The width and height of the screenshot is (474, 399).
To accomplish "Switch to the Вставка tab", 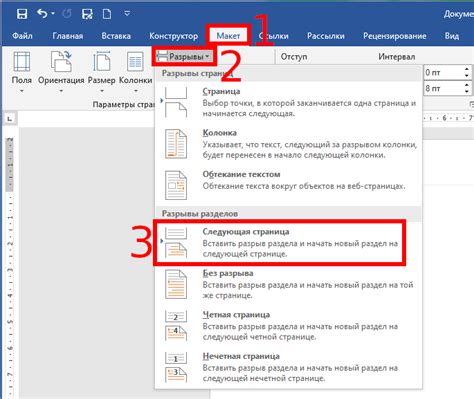I will 116,36.
